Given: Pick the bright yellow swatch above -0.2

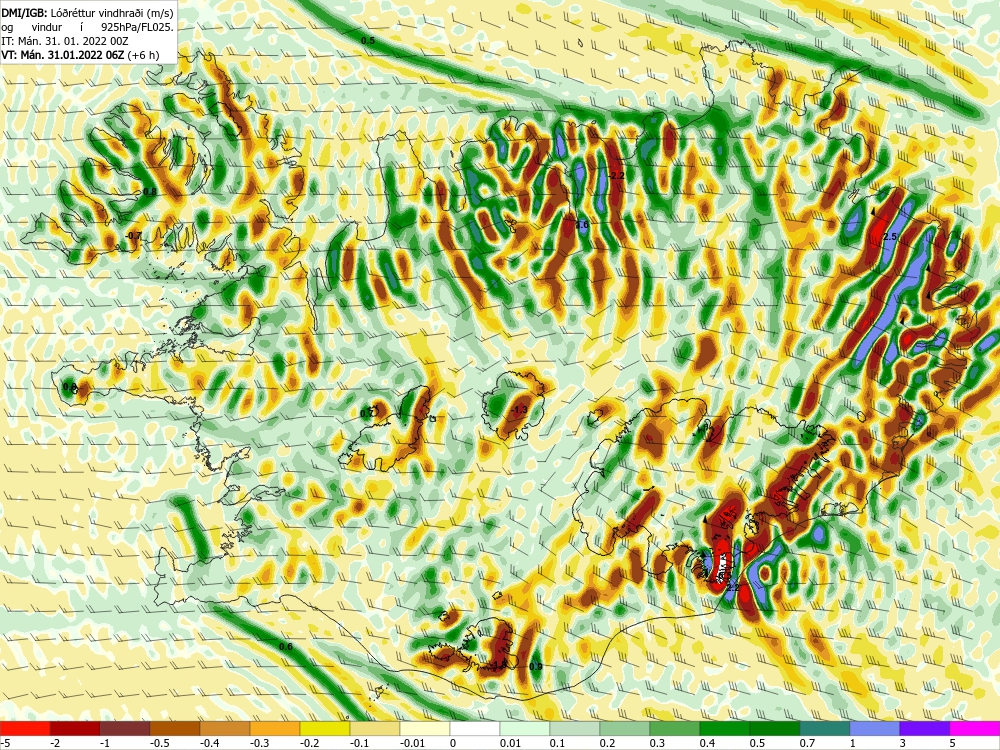Looking at the screenshot, I should point(325,728).
